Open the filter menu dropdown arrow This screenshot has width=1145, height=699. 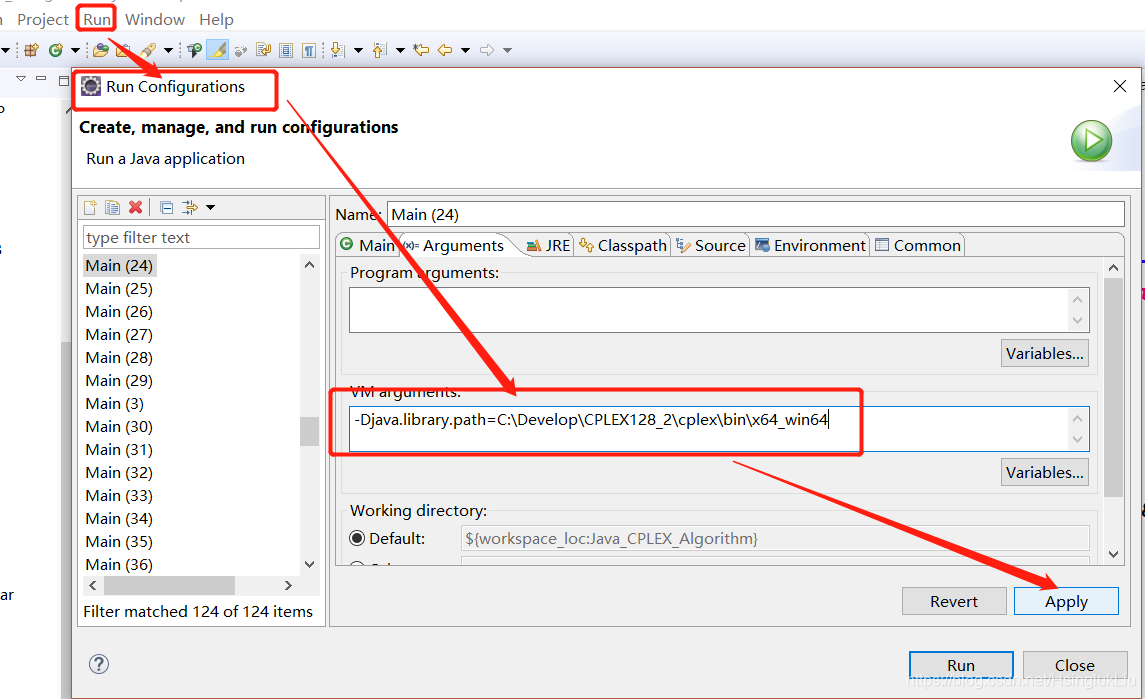point(210,207)
